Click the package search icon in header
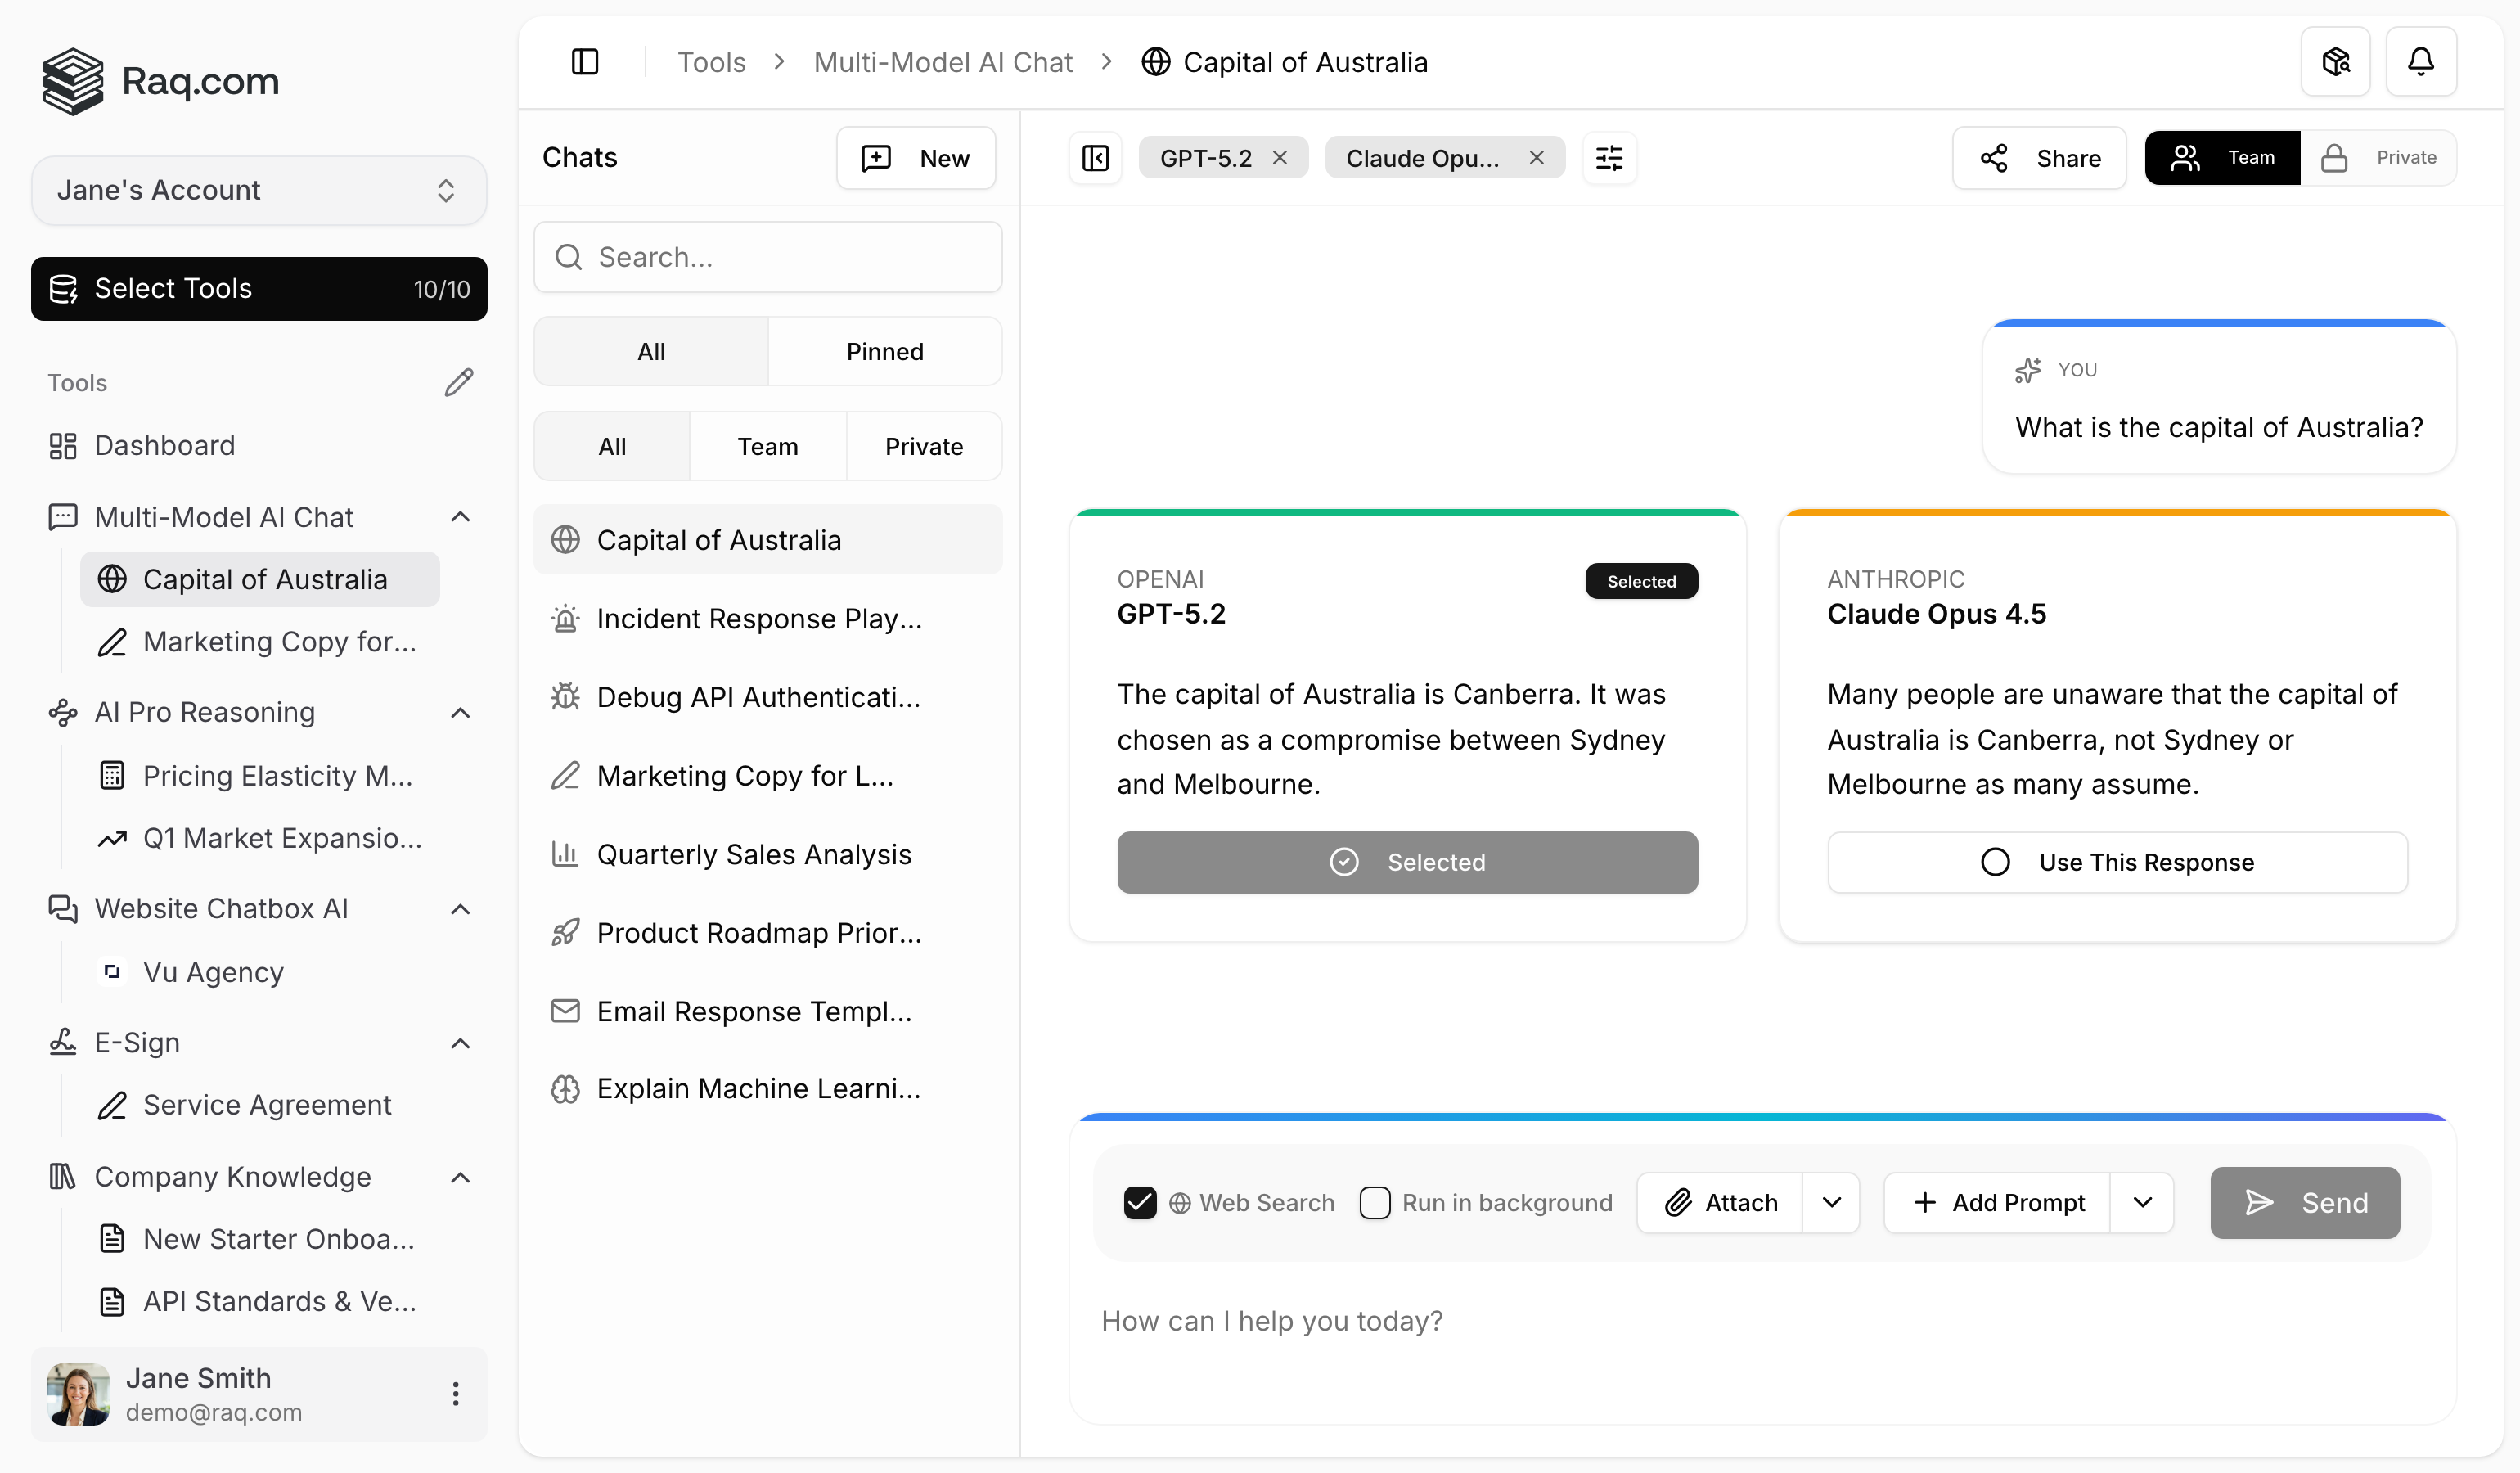This screenshot has height=1473, width=2520. tap(2335, 62)
